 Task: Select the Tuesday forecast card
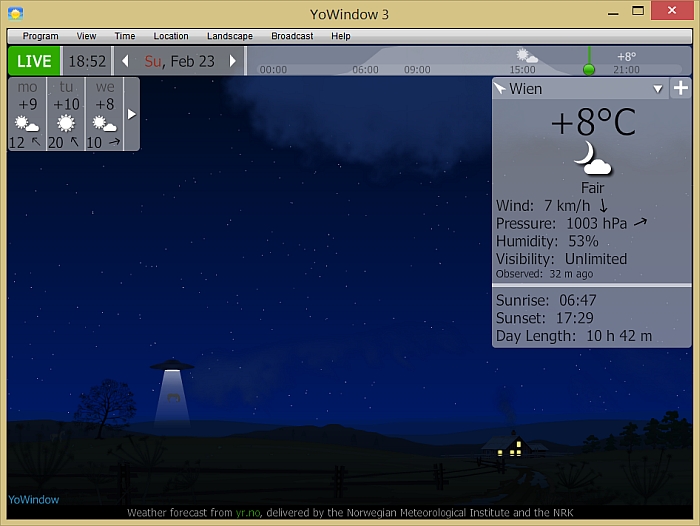click(66, 114)
